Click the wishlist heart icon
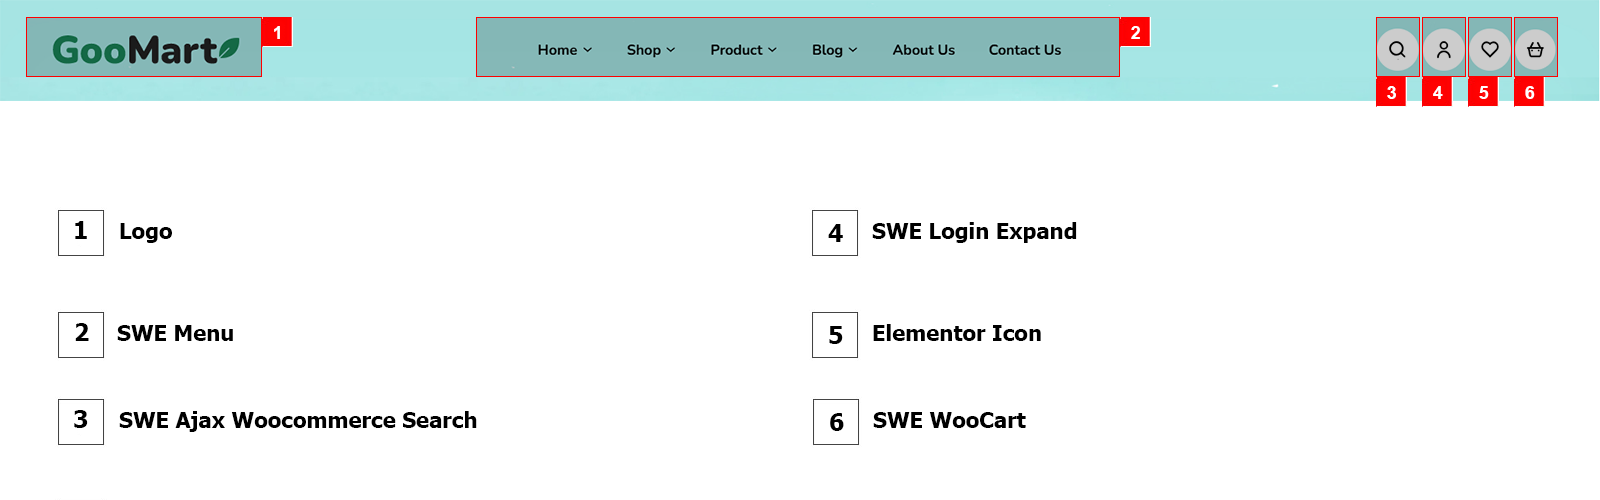The width and height of the screenshot is (1600, 500). click(x=1489, y=49)
